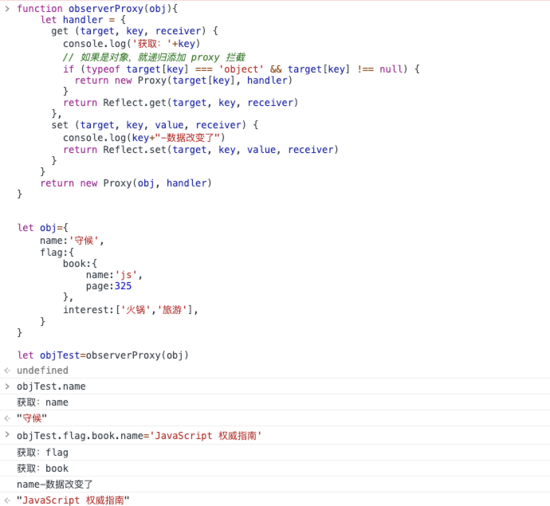Image resolution: width=550 pixels, height=506 pixels.
Task: Click the "守候" string result
Action: click(32, 418)
